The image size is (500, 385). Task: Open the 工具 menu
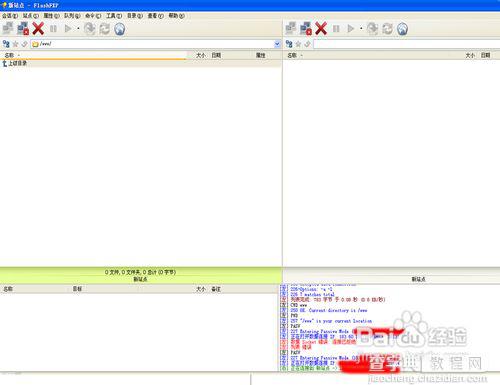[x=114, y=16]
